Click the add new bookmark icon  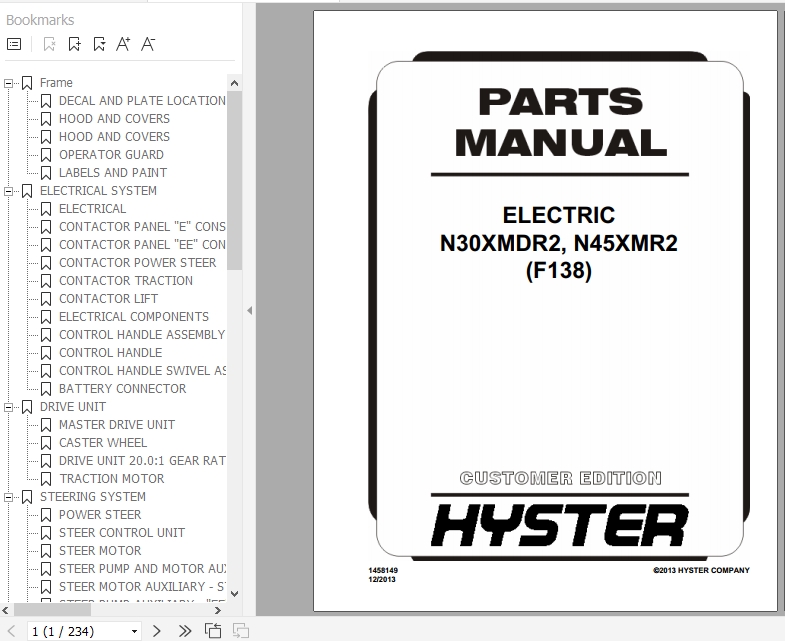pos(74,44)
